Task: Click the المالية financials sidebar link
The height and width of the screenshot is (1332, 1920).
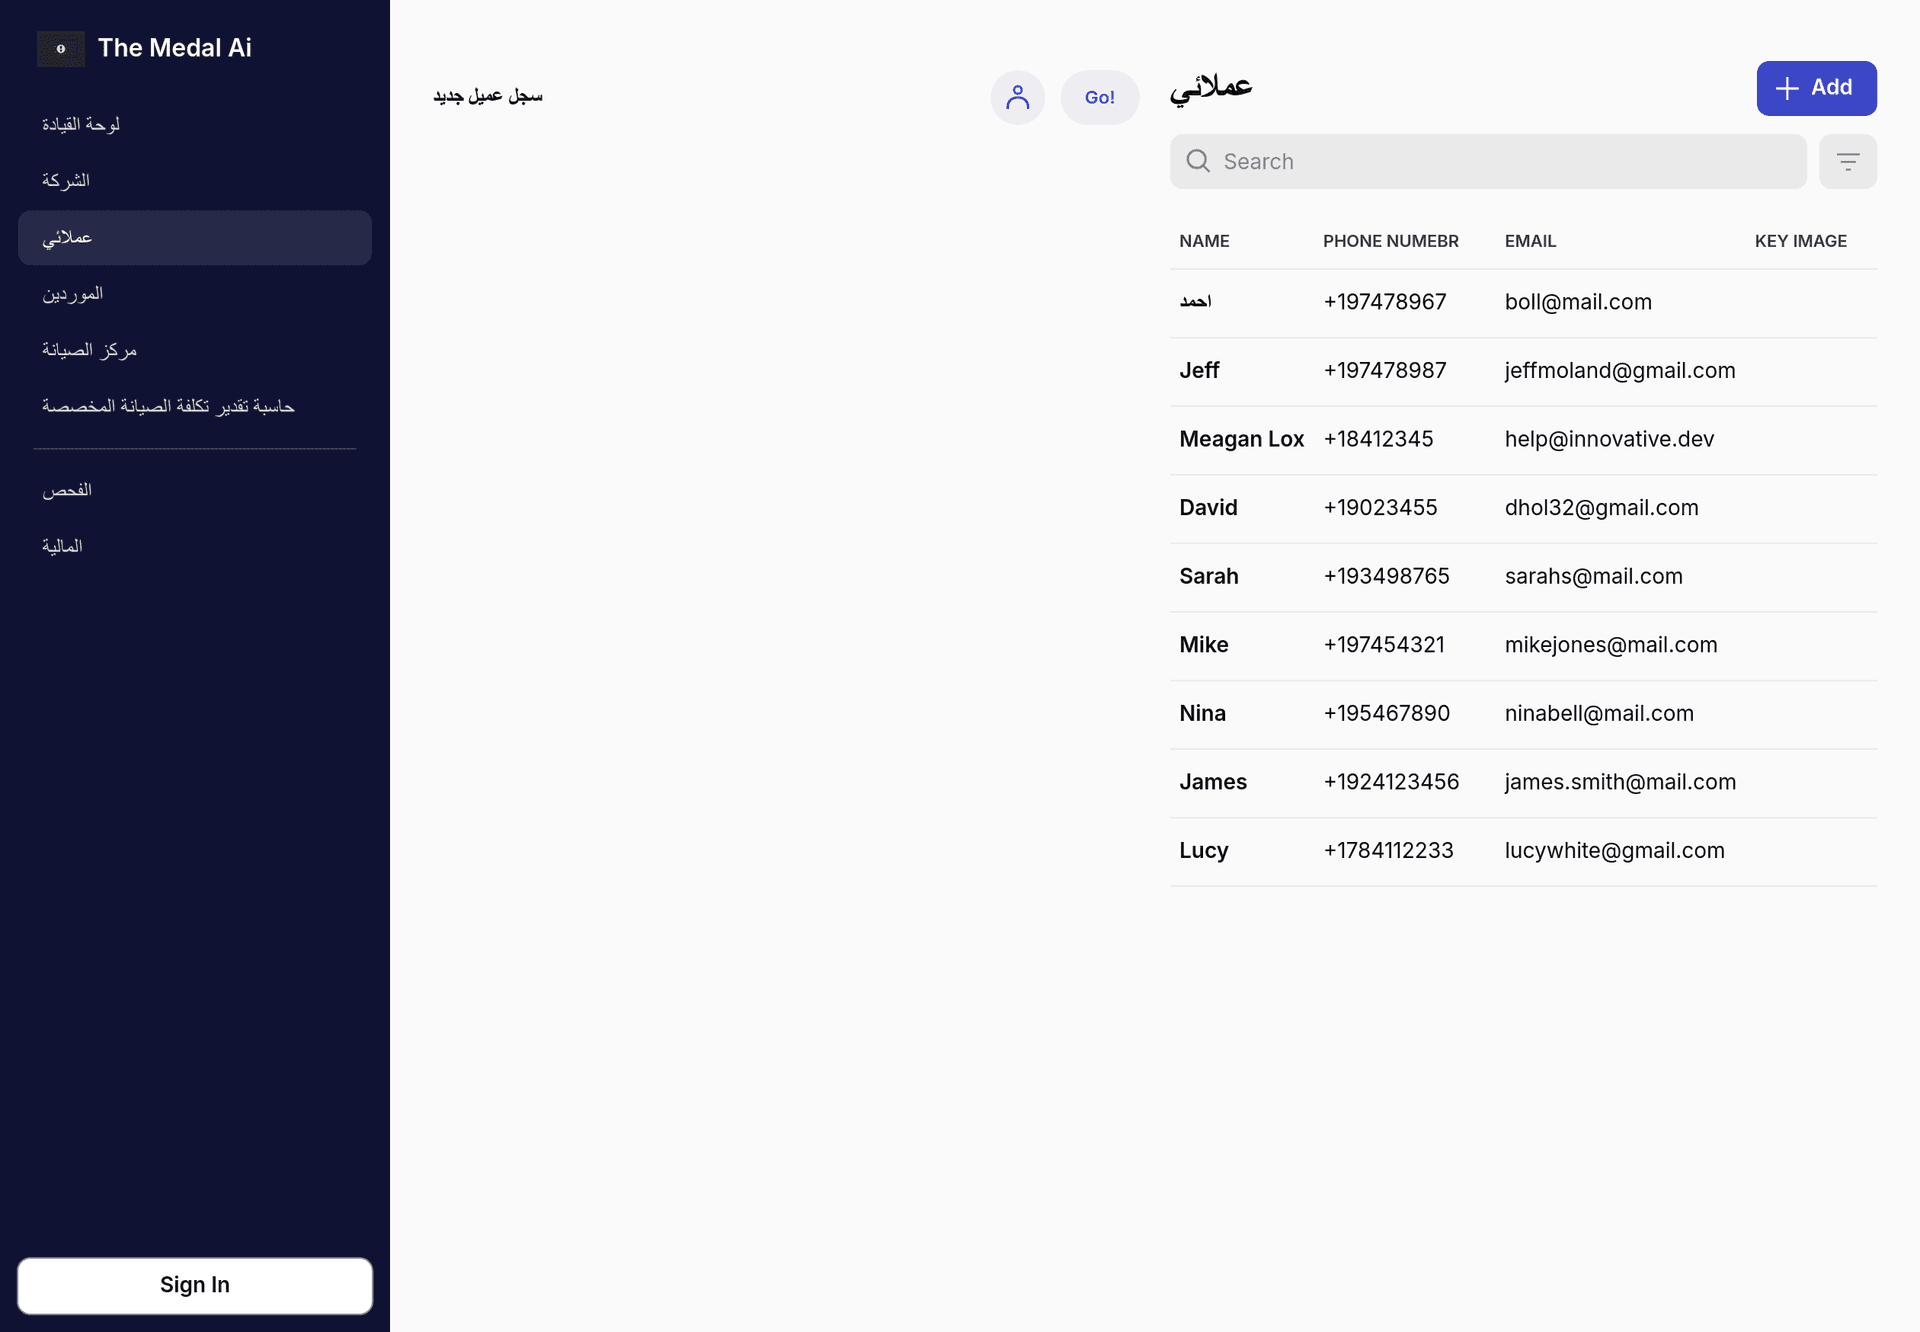Action: tap(60, 546)
